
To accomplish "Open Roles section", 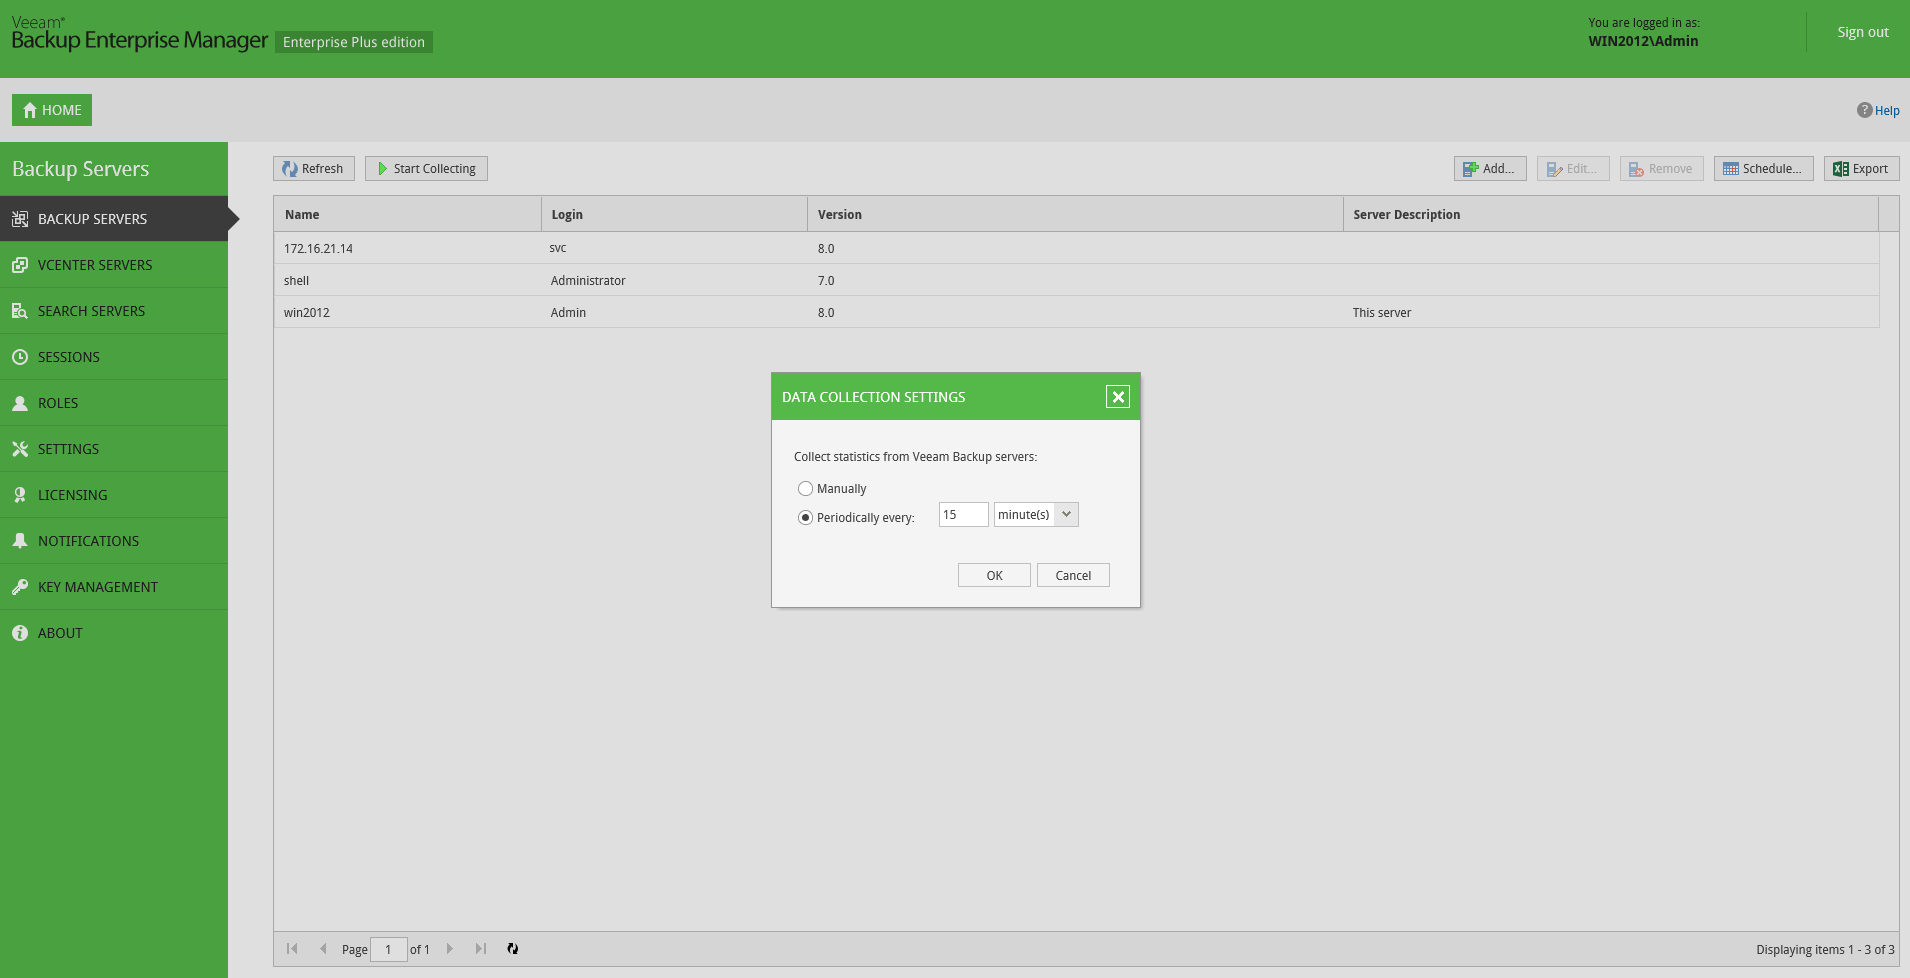I will coord(114,403).
